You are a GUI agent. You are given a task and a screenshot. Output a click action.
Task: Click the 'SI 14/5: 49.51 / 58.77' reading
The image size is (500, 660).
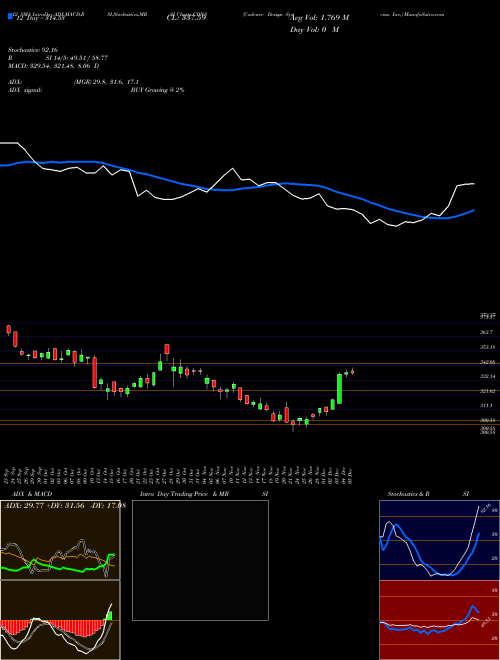point(76,58)
